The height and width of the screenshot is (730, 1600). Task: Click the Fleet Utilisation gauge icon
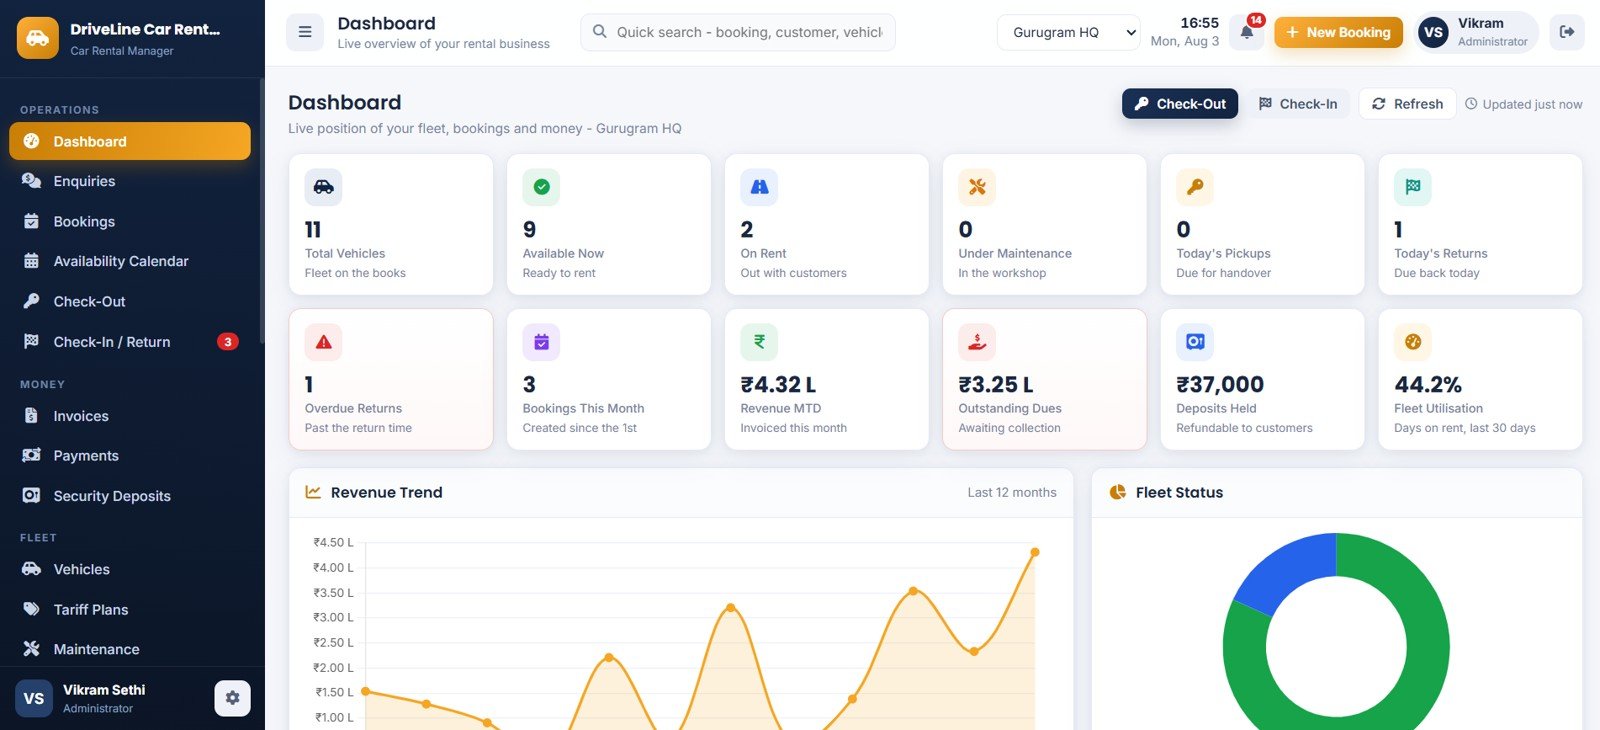1413,342
